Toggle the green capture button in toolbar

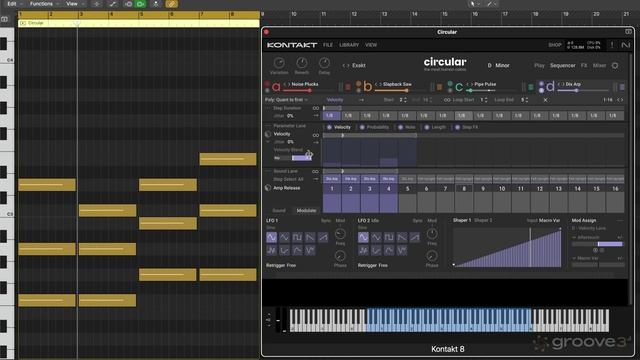(140, 4)
